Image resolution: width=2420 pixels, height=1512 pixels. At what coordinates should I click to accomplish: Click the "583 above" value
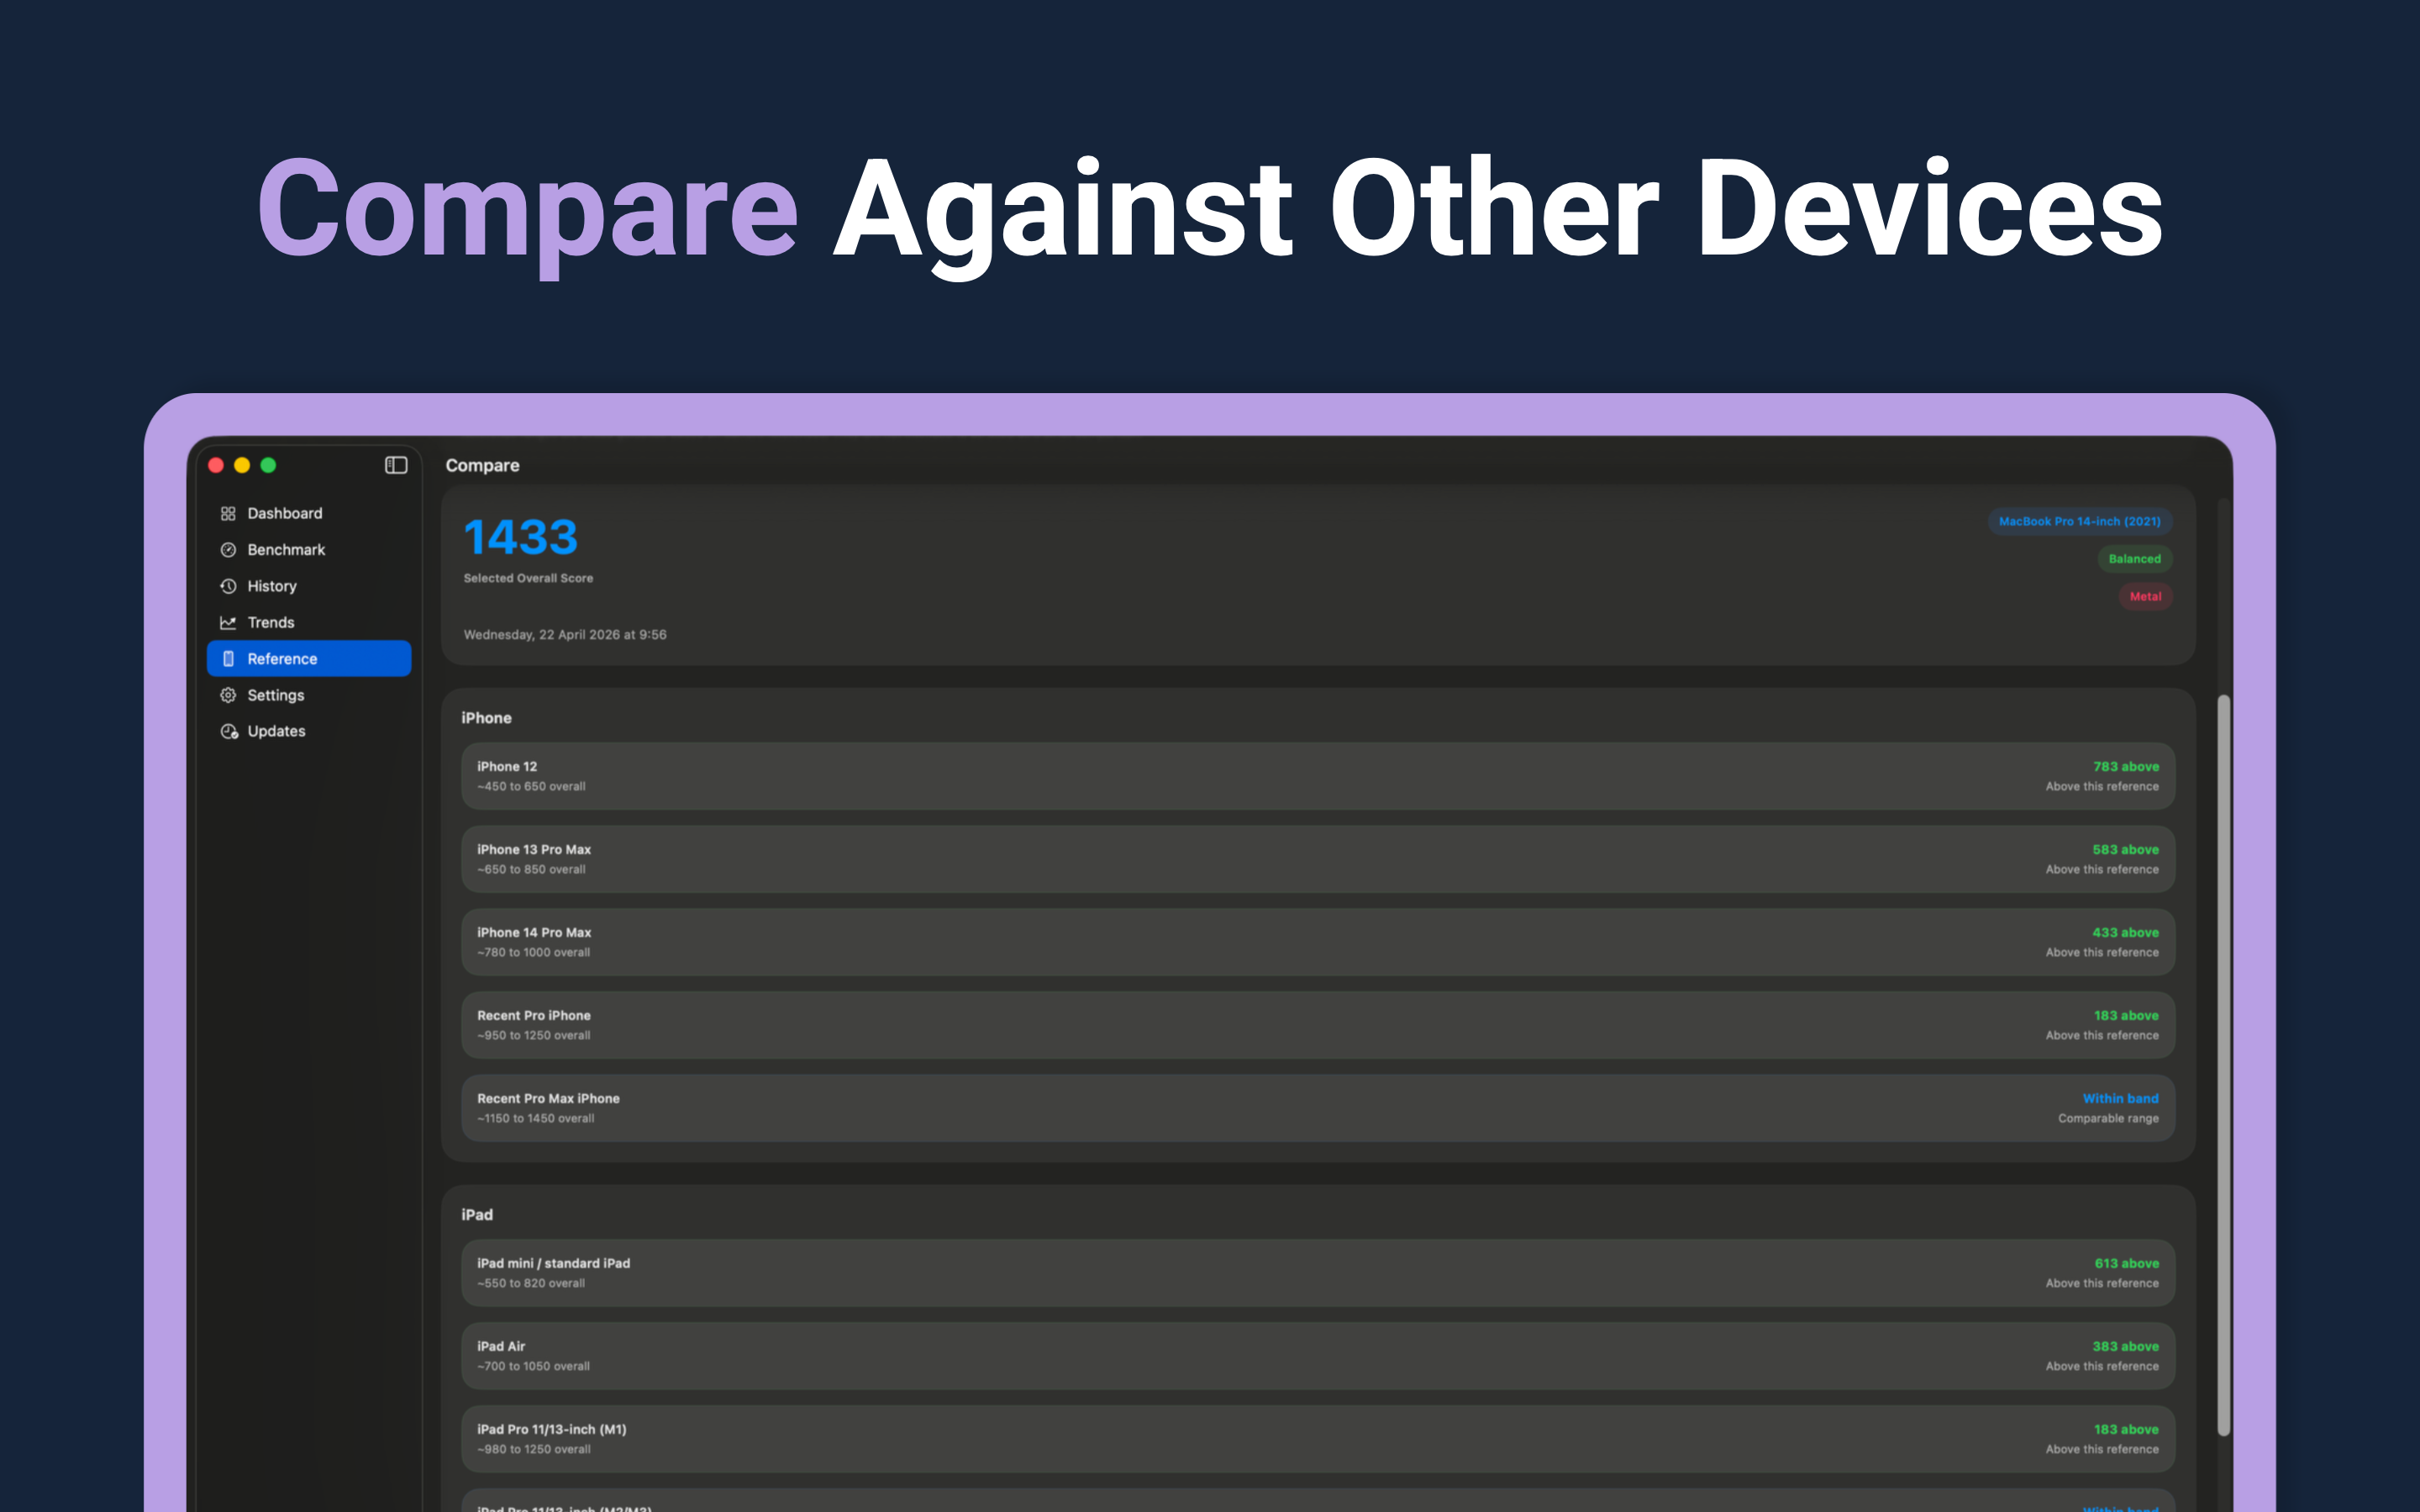click(2126, 850)
